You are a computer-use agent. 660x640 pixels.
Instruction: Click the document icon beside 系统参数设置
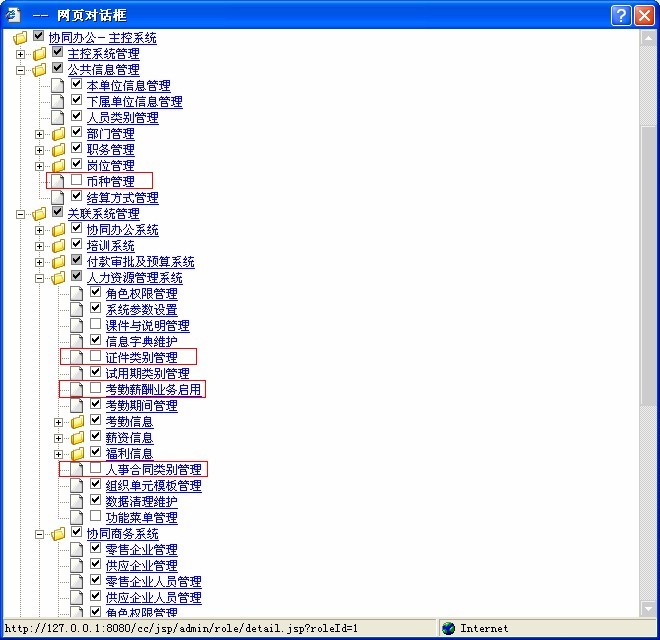click(x=77, y=309)
